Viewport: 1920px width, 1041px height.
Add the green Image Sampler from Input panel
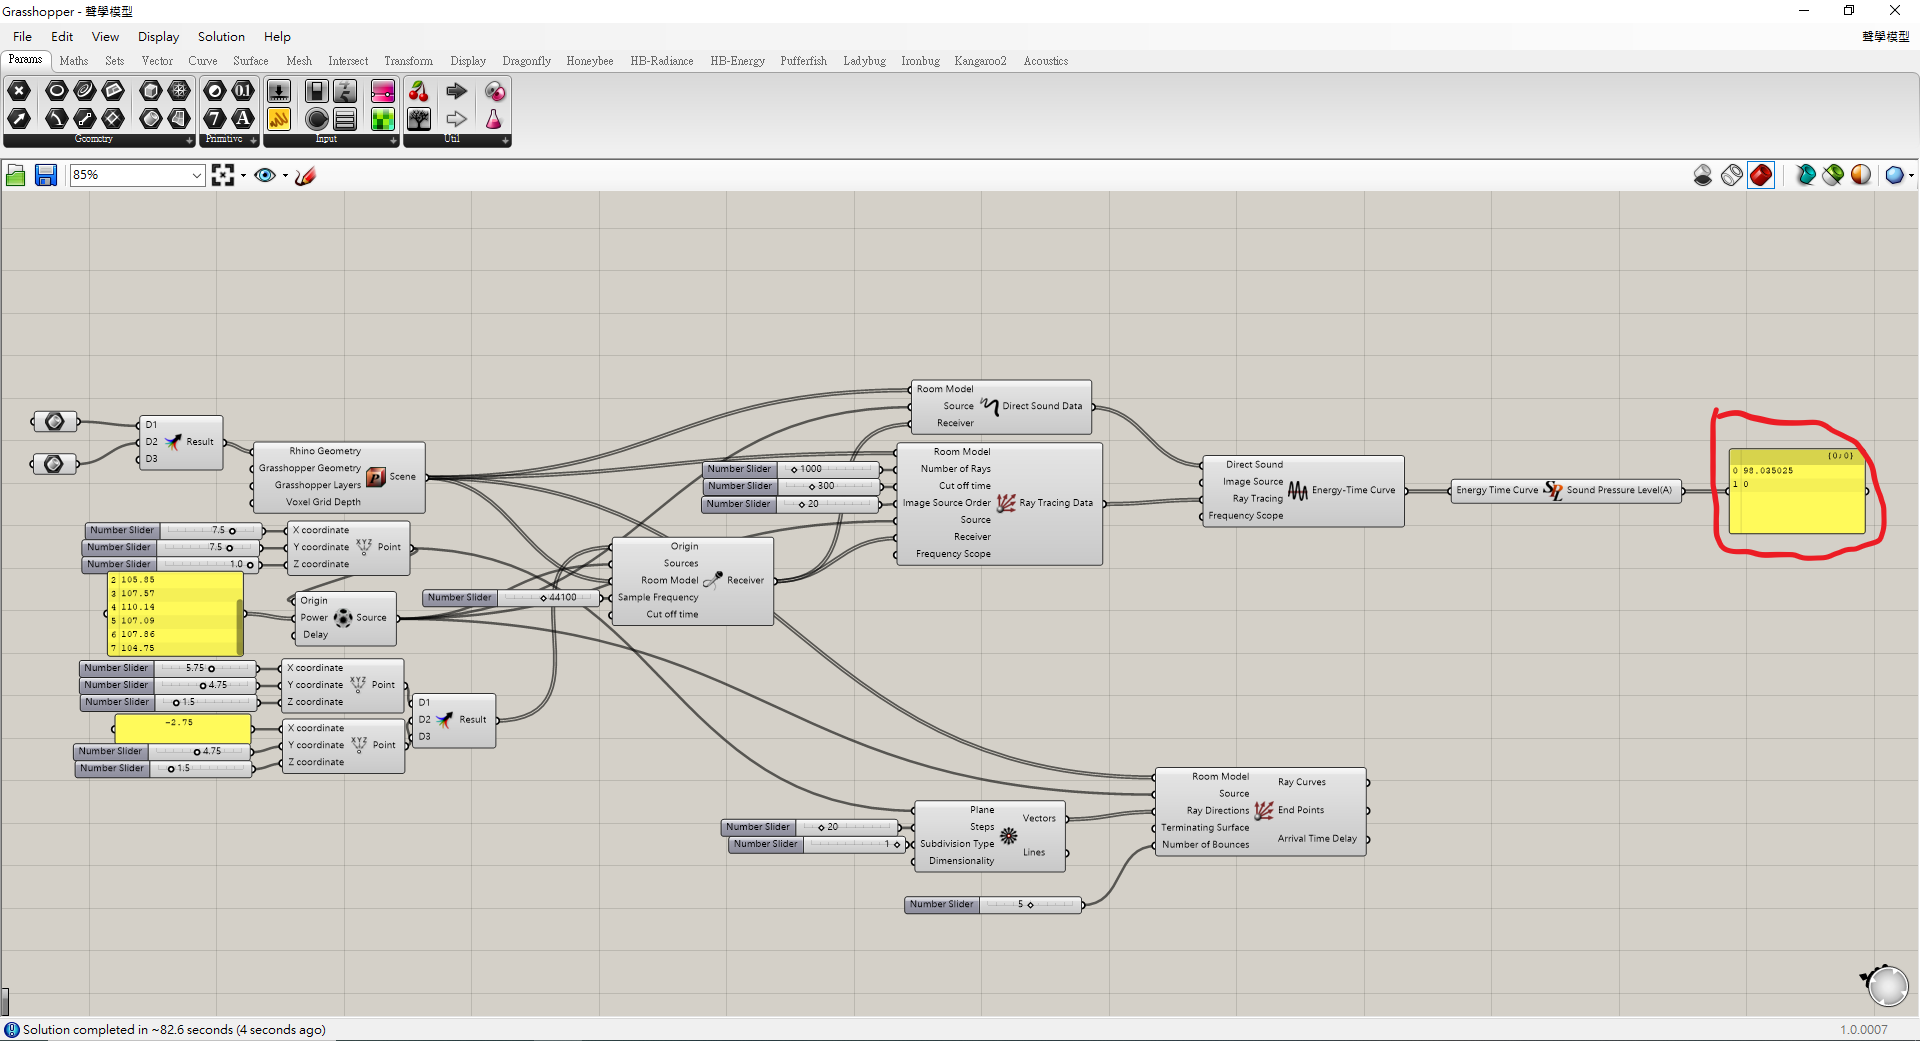click(383, 119)
